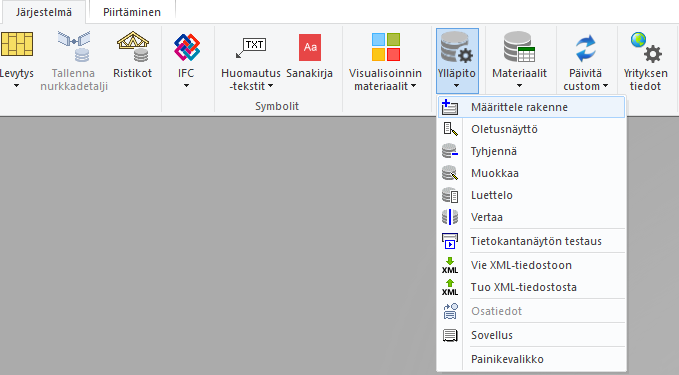Click the Tyhjennä database minus icon
Viewport: 679px width, 375px height.
pos(450,151)
